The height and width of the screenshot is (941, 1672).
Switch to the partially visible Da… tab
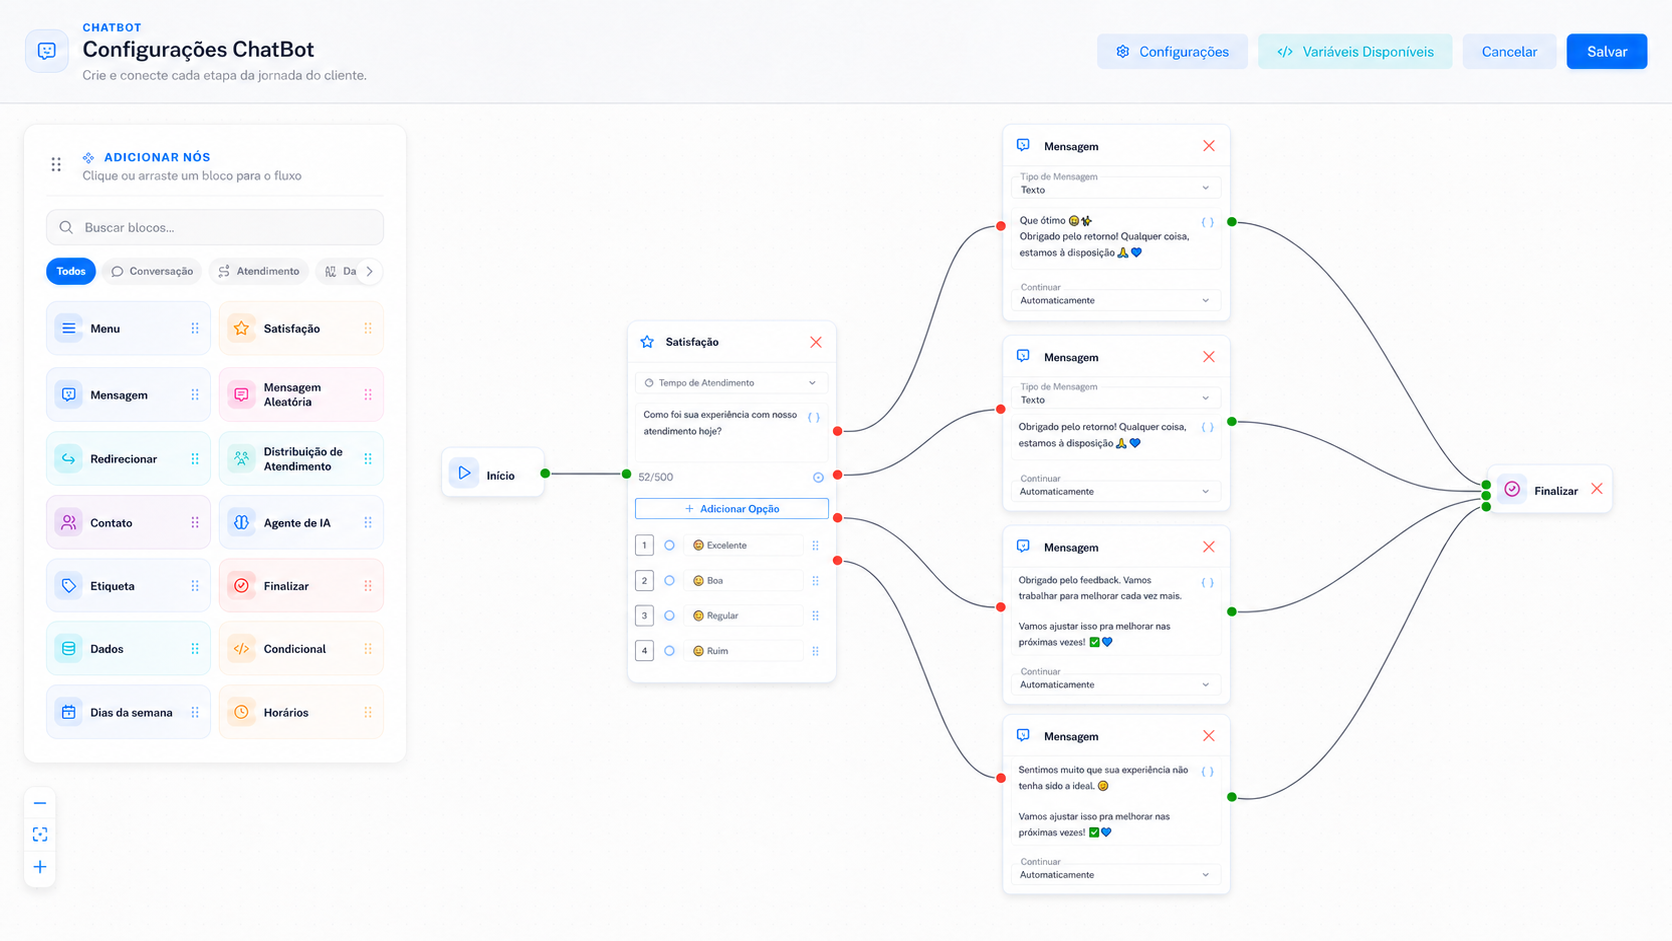coord(340,271)
